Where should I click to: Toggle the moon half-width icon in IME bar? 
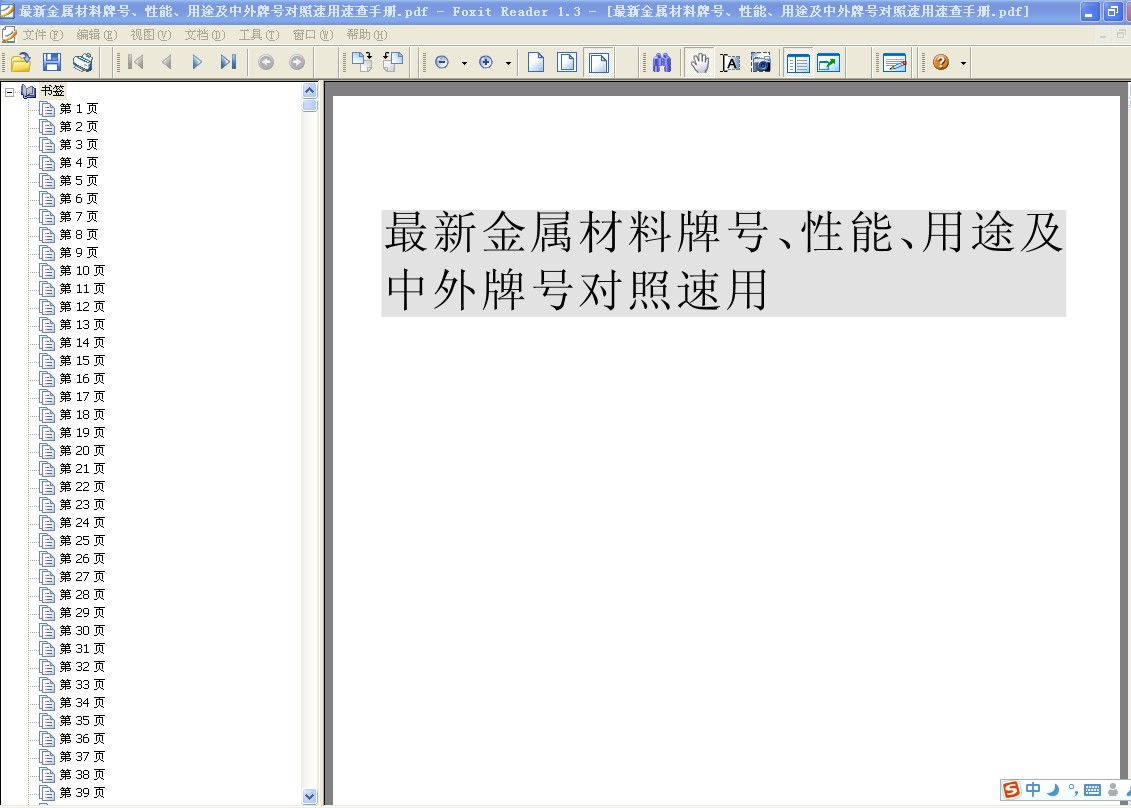click(1053, 791)
